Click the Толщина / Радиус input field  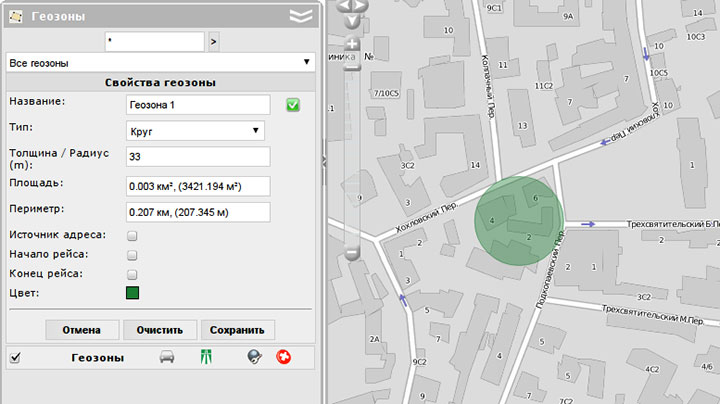[x=198, y=157]
